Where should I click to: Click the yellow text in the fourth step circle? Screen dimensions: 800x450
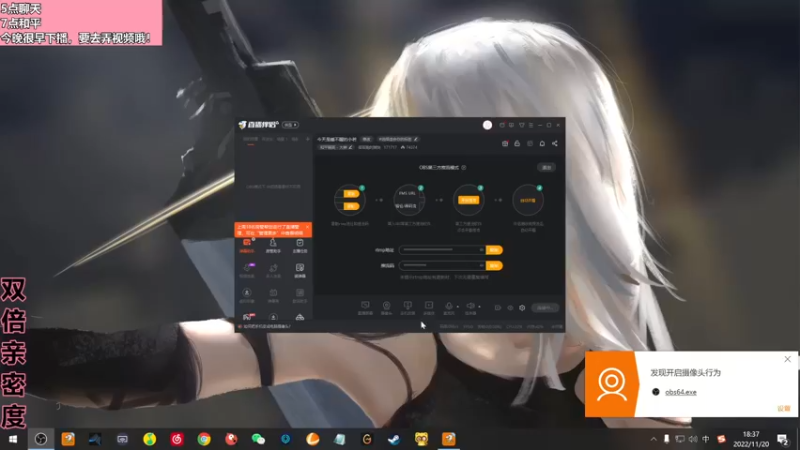coord(528,201)
